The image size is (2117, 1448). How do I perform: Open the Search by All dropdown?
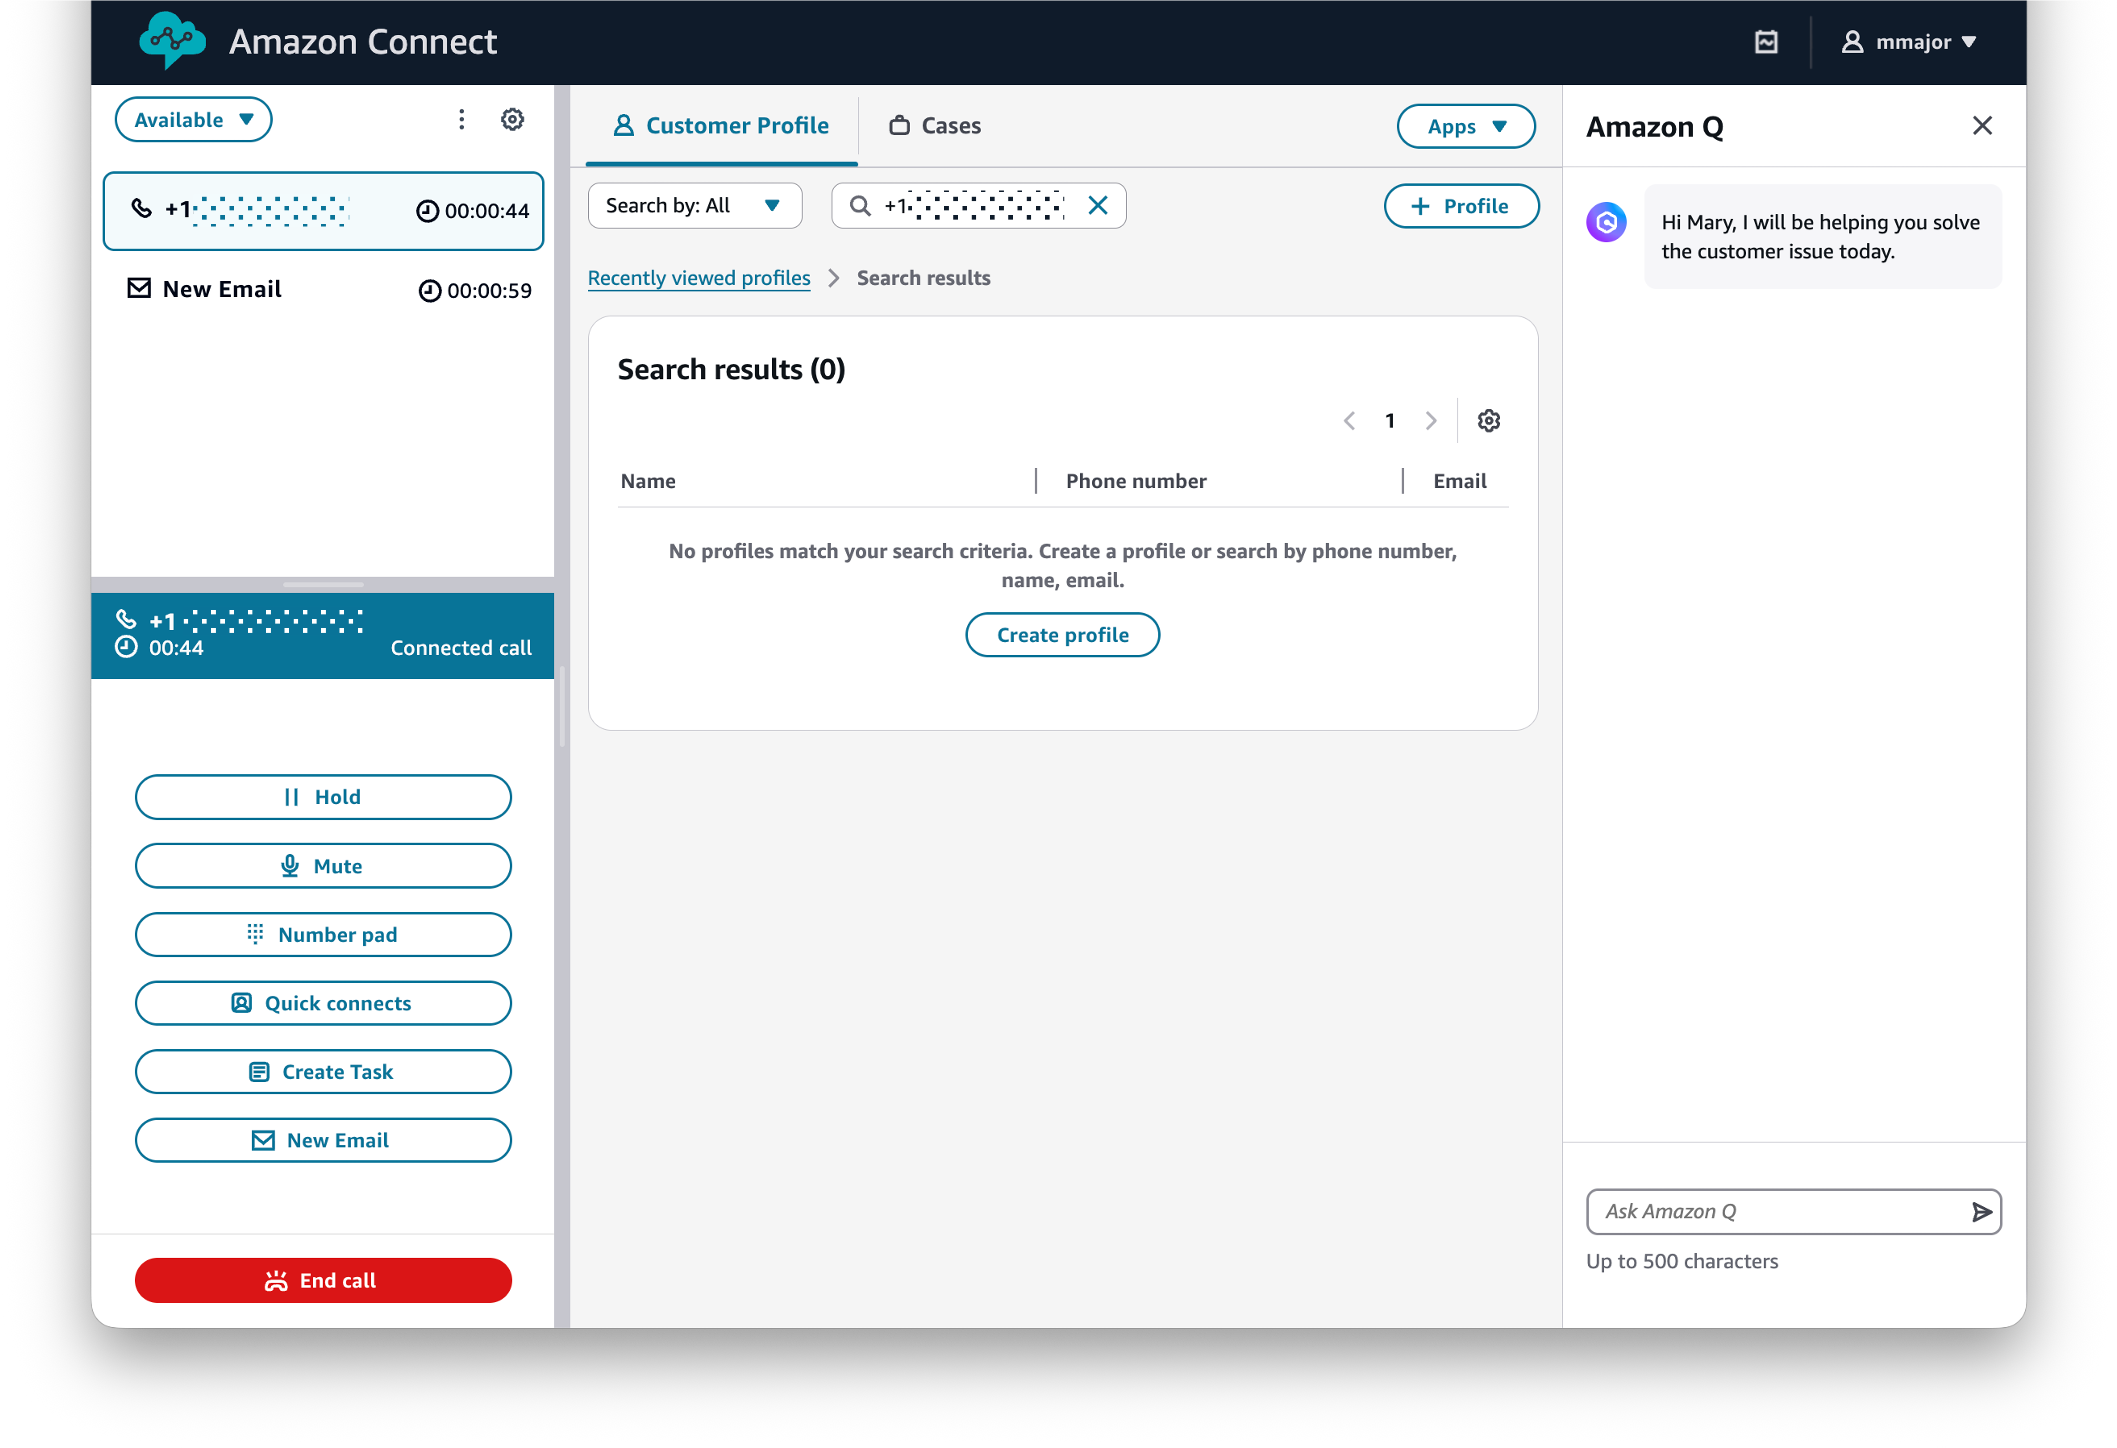click(694, 205)
